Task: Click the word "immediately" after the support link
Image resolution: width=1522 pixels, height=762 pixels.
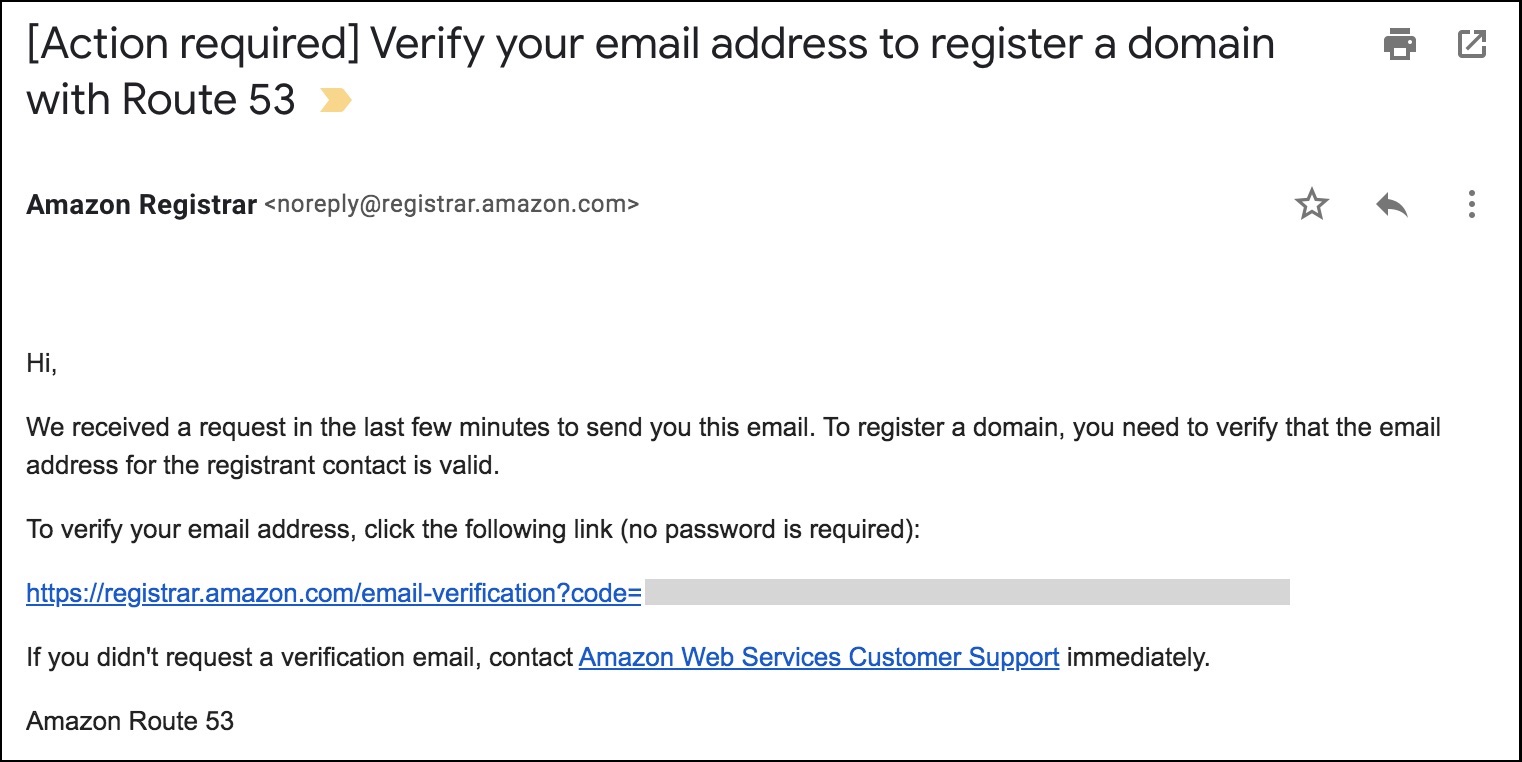Action: (x=1137, y=658)
